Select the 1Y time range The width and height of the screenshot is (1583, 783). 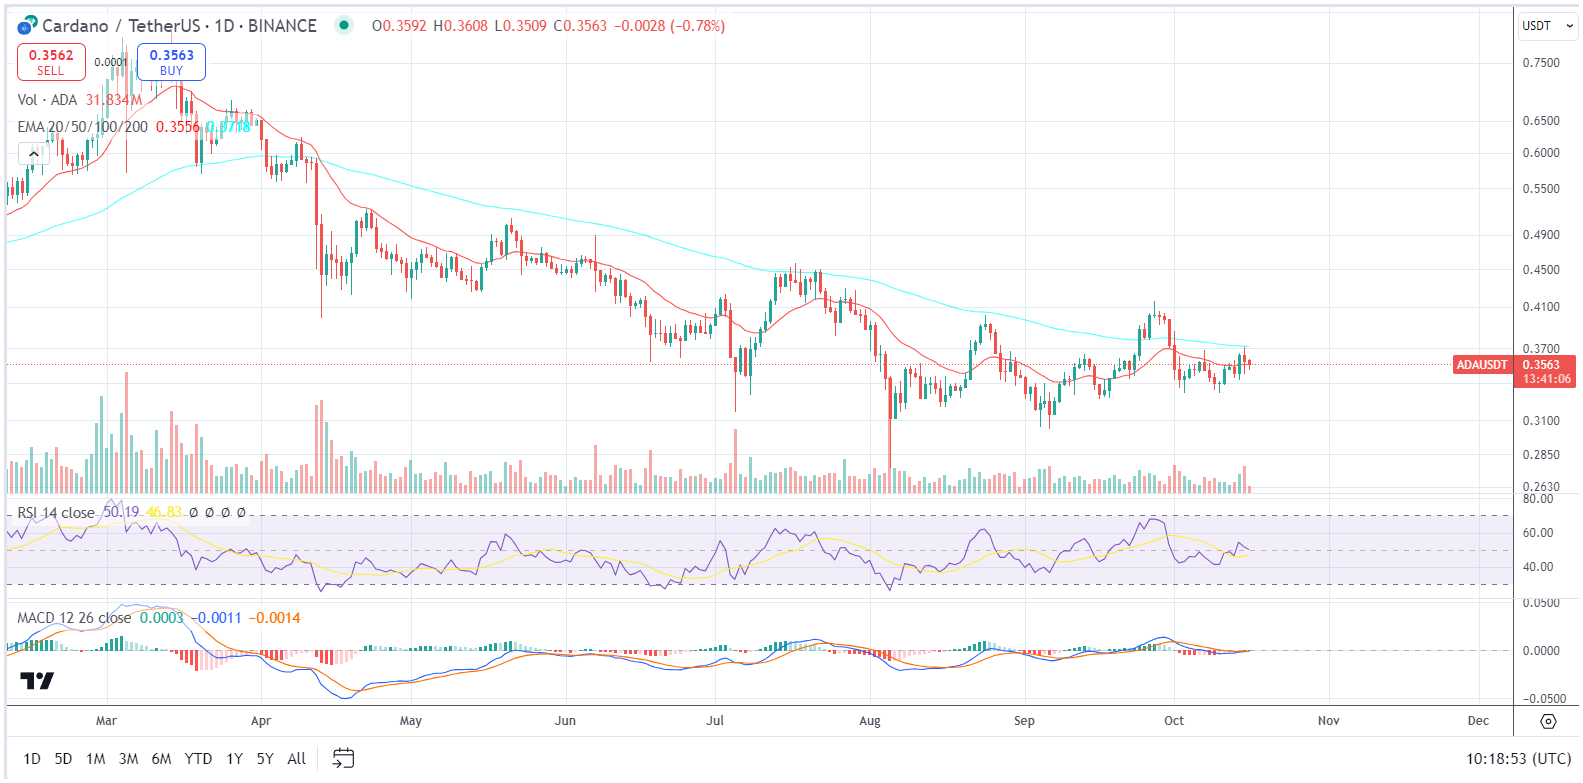click(234, 759)
